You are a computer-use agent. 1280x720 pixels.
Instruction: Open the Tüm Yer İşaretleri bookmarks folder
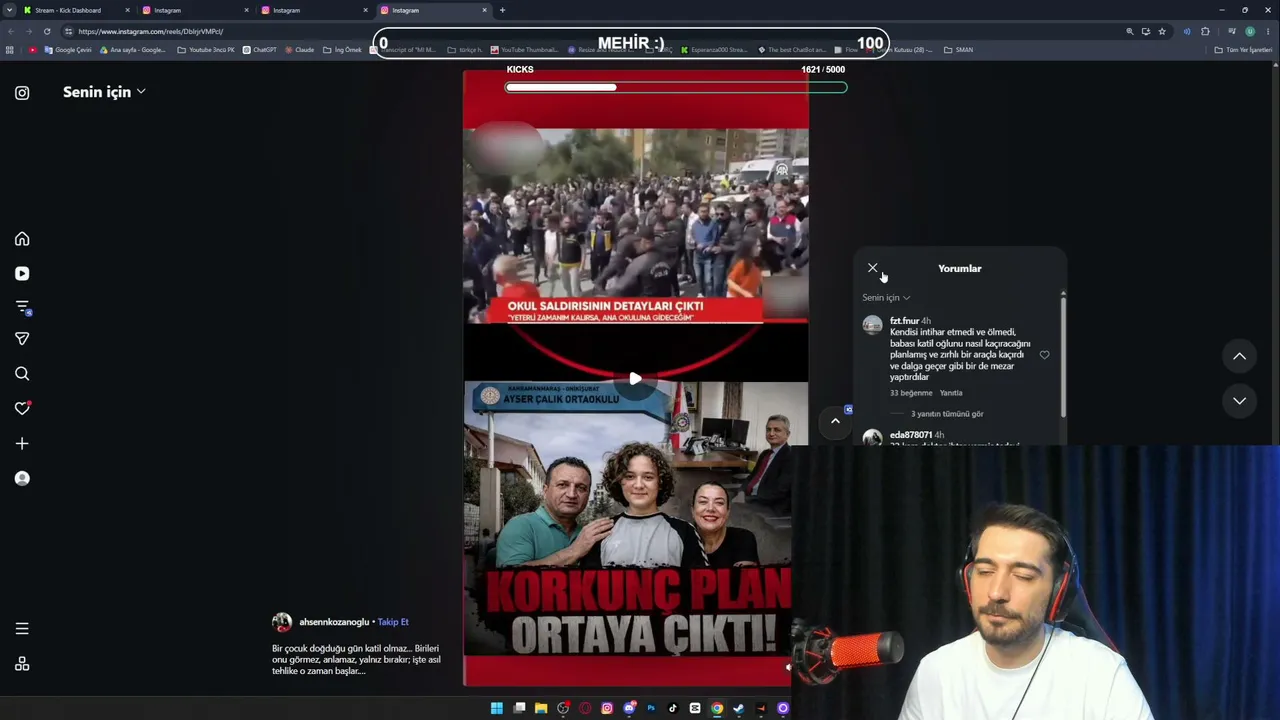[x=1243, y=50]
